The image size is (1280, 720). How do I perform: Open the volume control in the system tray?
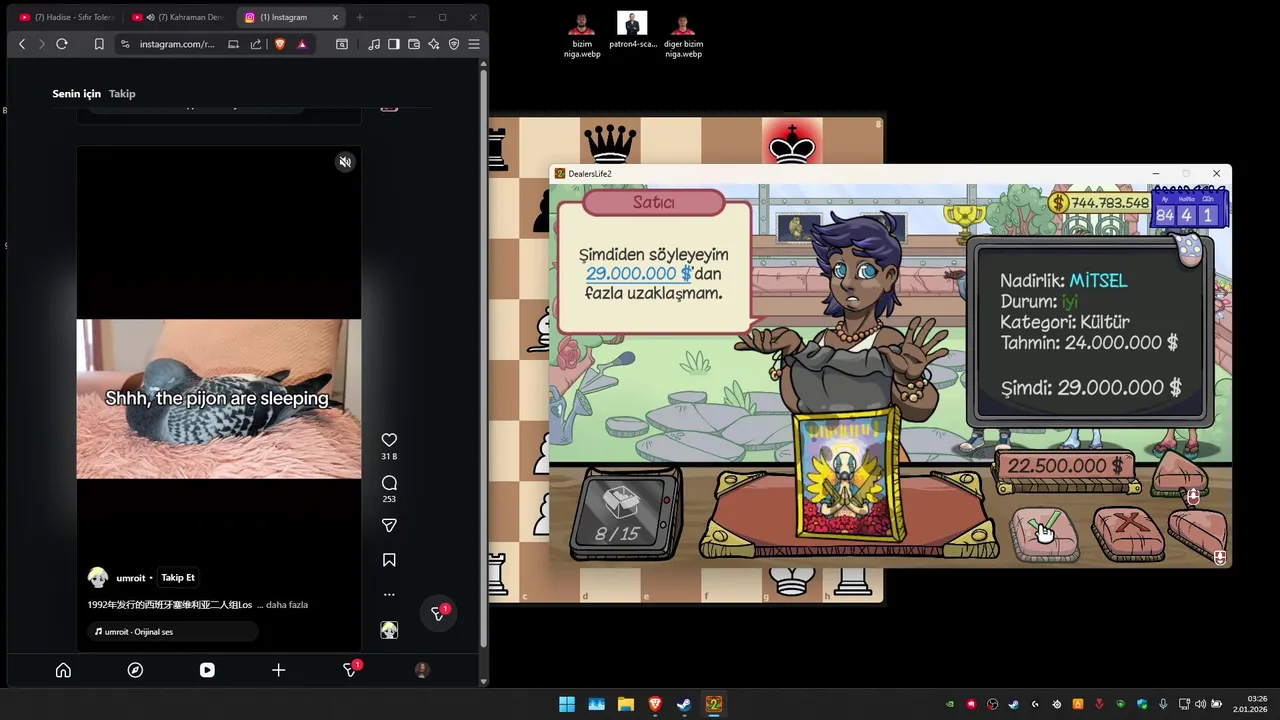1200,704
